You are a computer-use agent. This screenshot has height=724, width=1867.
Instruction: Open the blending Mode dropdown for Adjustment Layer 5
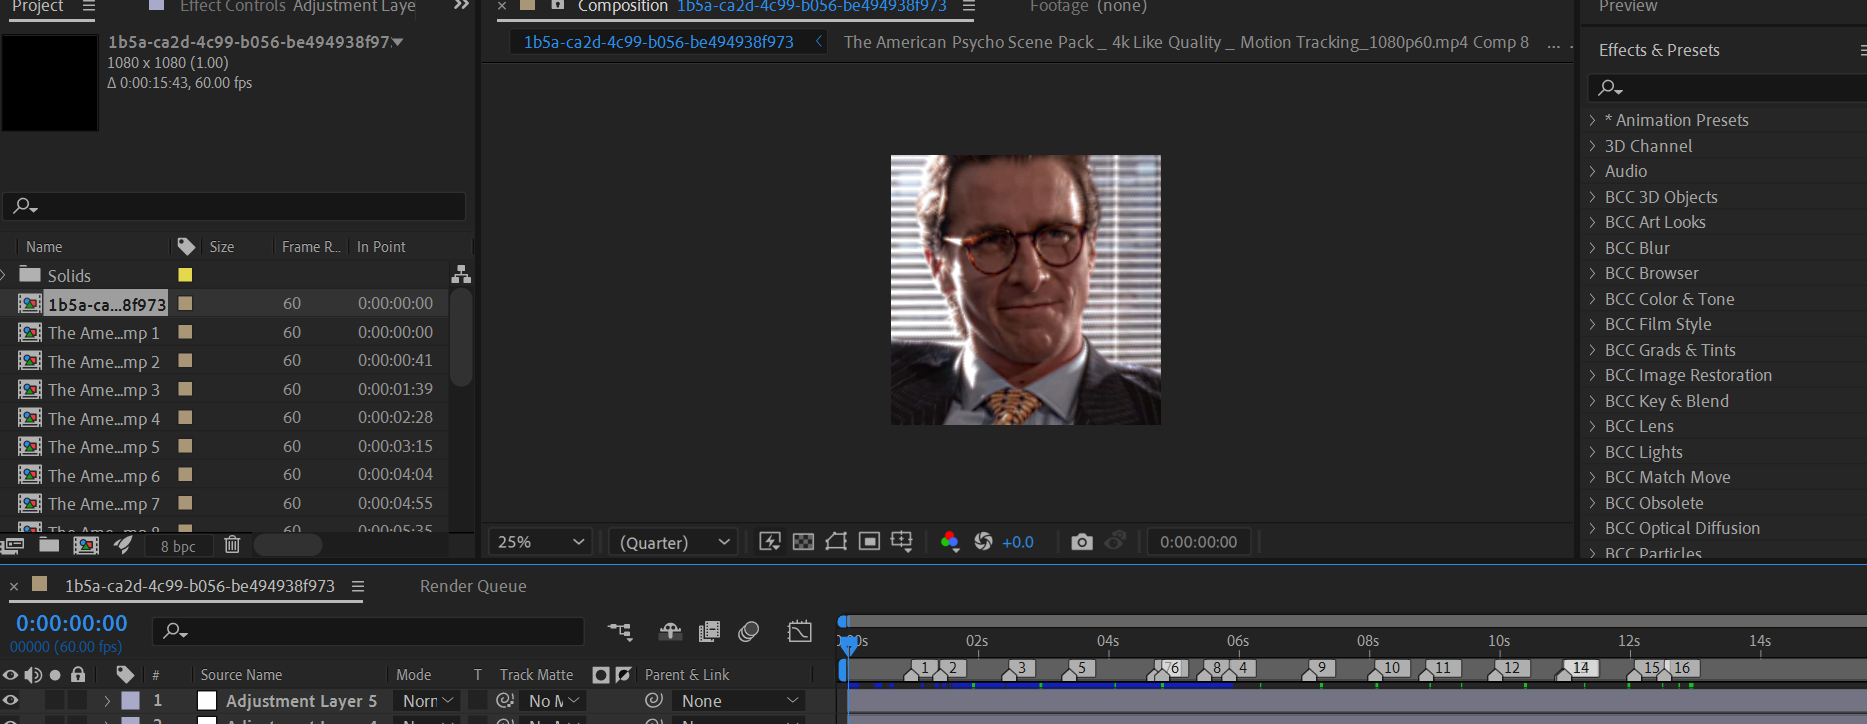click(x=429, y=701)
